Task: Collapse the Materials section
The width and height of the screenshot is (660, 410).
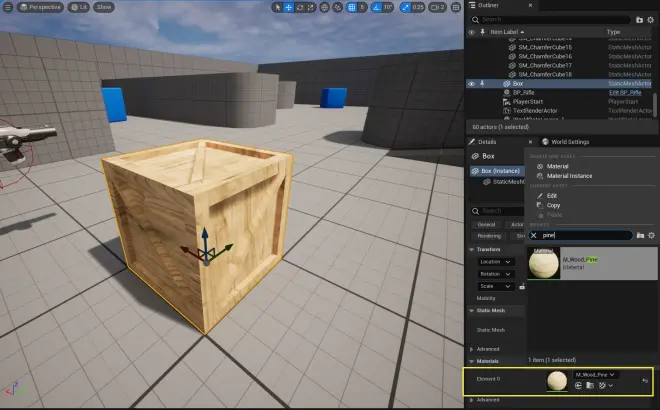Action: (471, 361)
